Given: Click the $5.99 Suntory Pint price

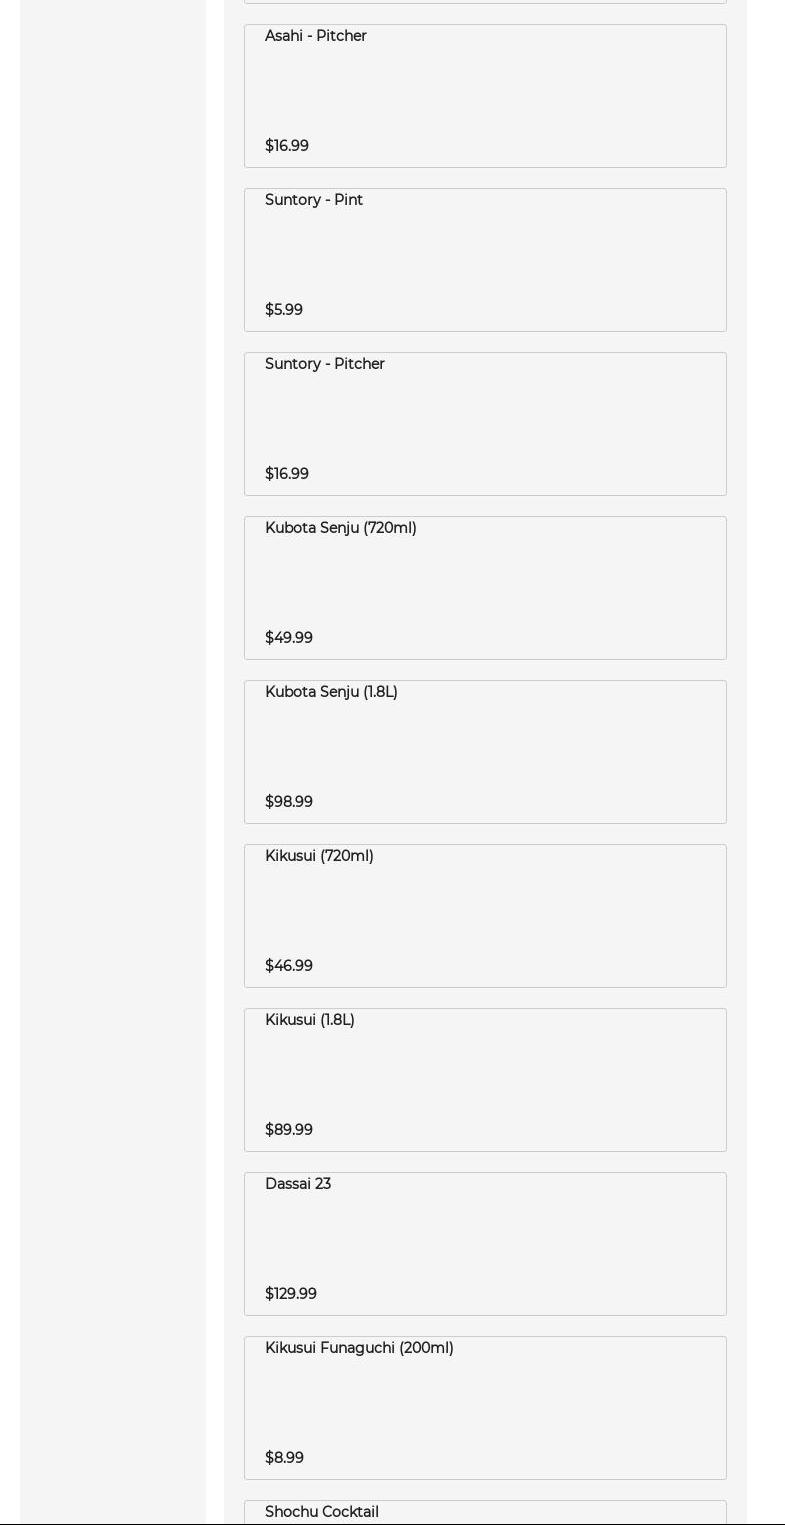Looking at the screenshot, I should click(x=284, y=310).
